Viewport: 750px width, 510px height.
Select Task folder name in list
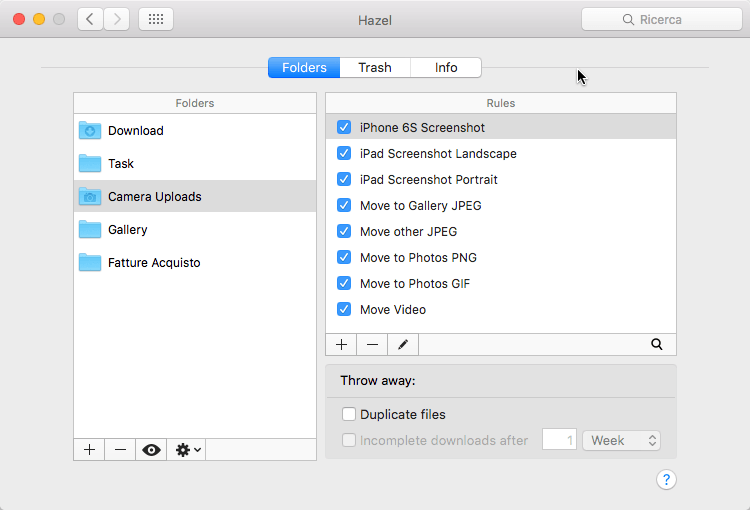[121, 164]
